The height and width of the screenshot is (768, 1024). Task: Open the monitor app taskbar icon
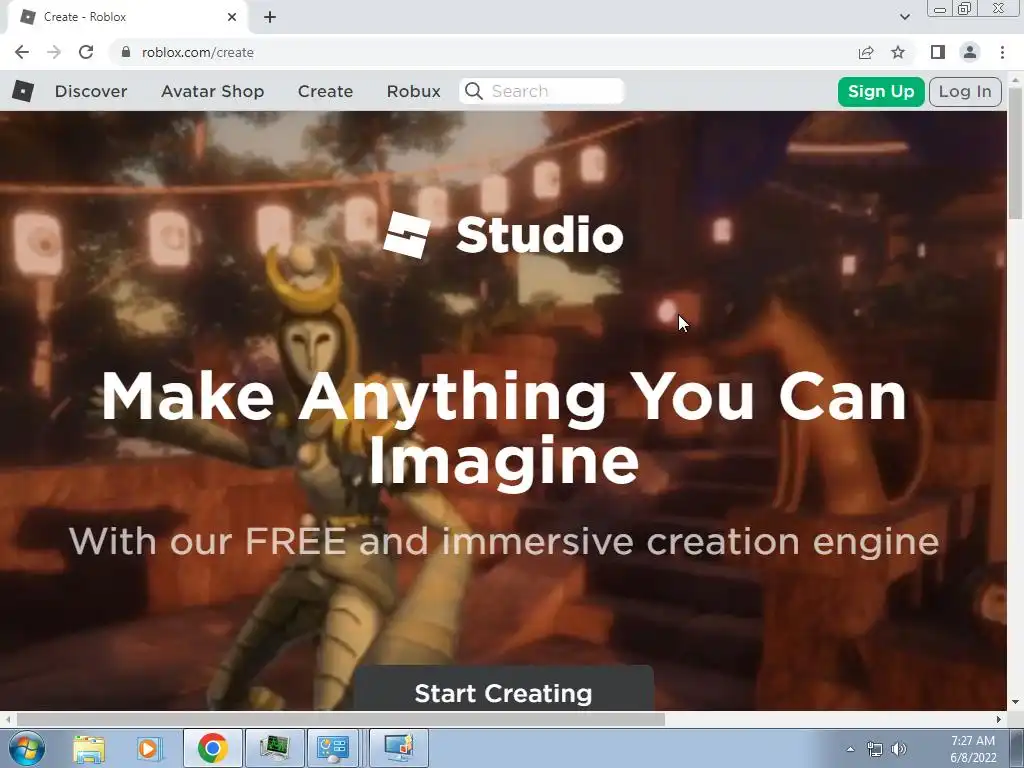[x=274, y=748]
